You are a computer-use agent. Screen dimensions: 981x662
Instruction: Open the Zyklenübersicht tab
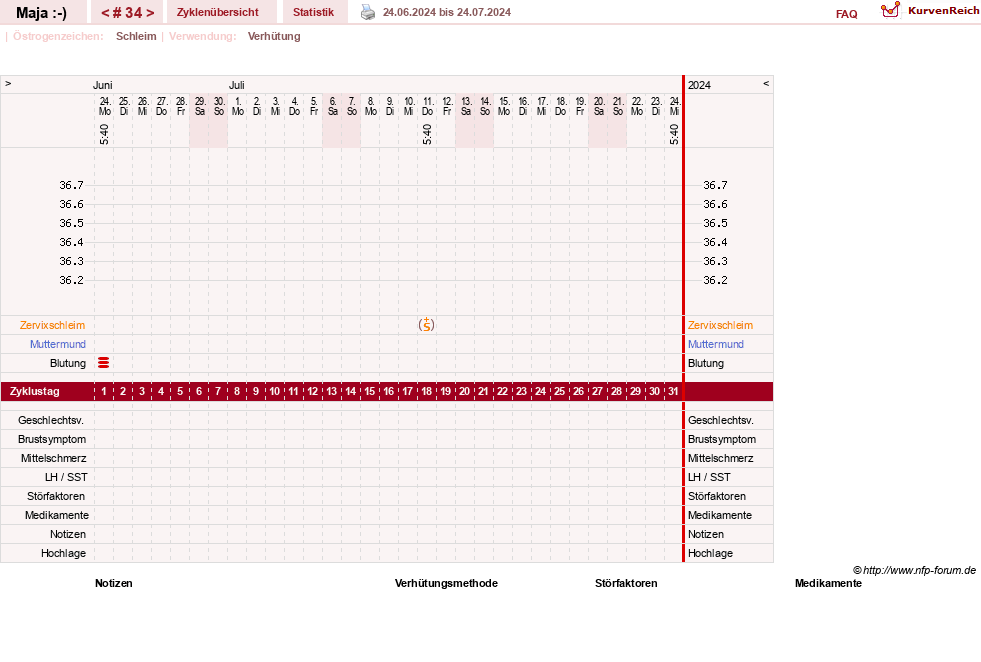[x=218, y=13]
